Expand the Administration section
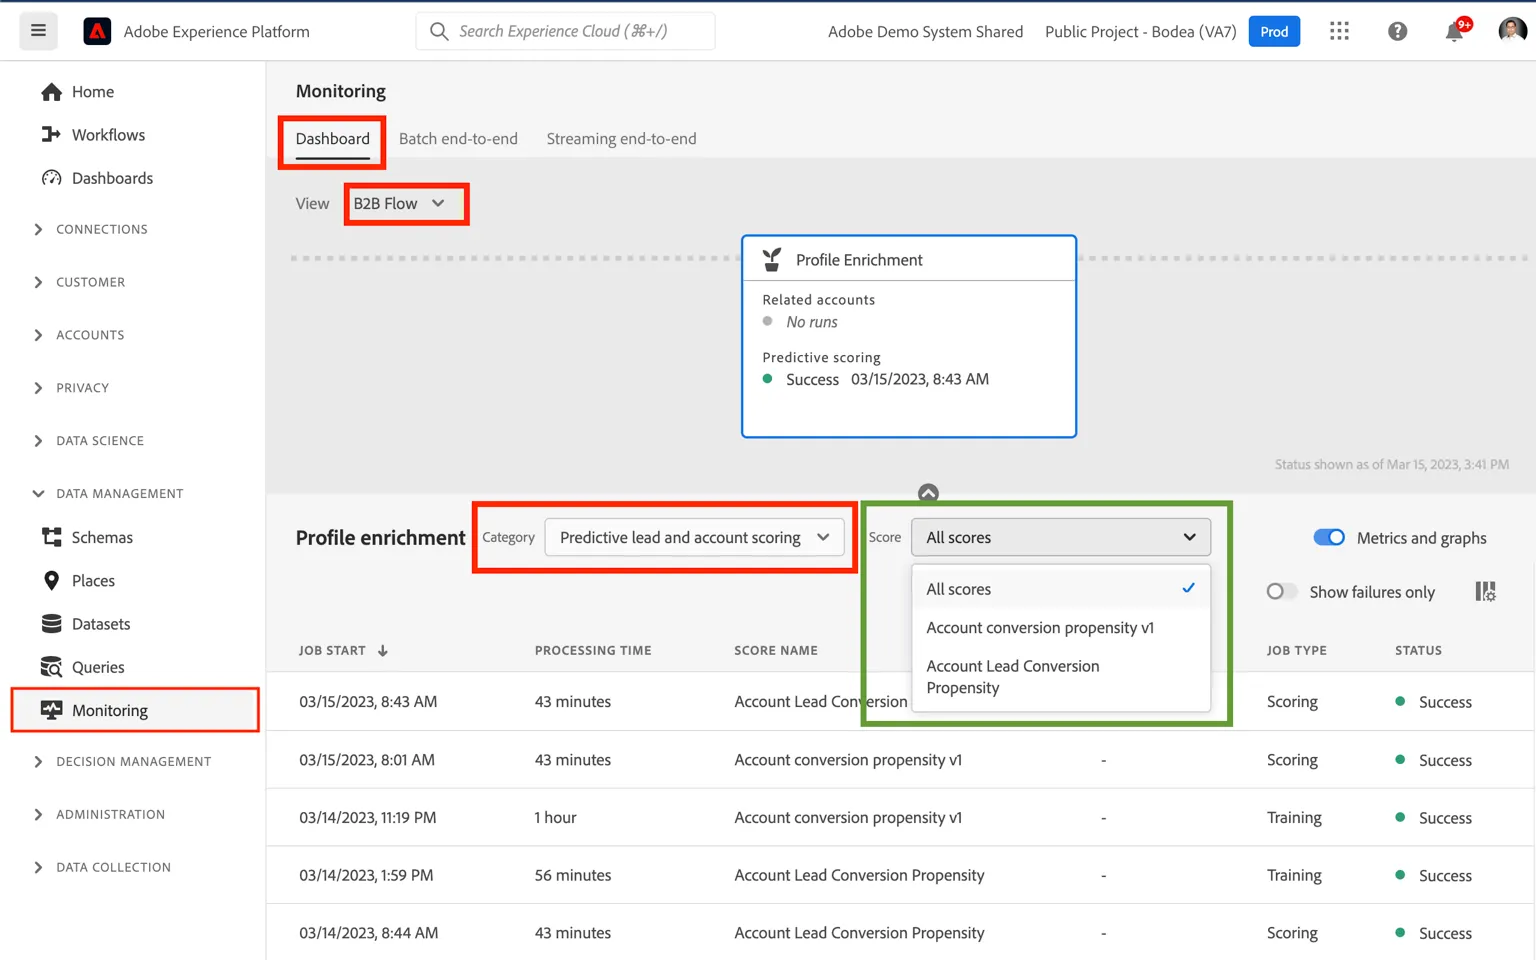This screenshot has height=960, width=1536. pyautogui.click(x=98, y=815)
